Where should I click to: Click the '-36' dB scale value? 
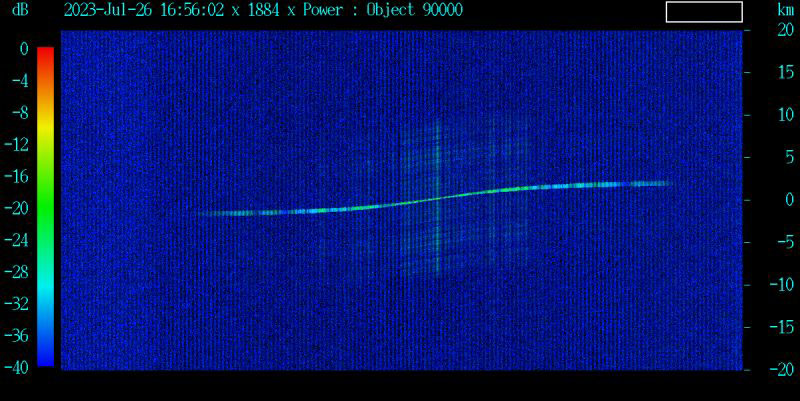16,336
